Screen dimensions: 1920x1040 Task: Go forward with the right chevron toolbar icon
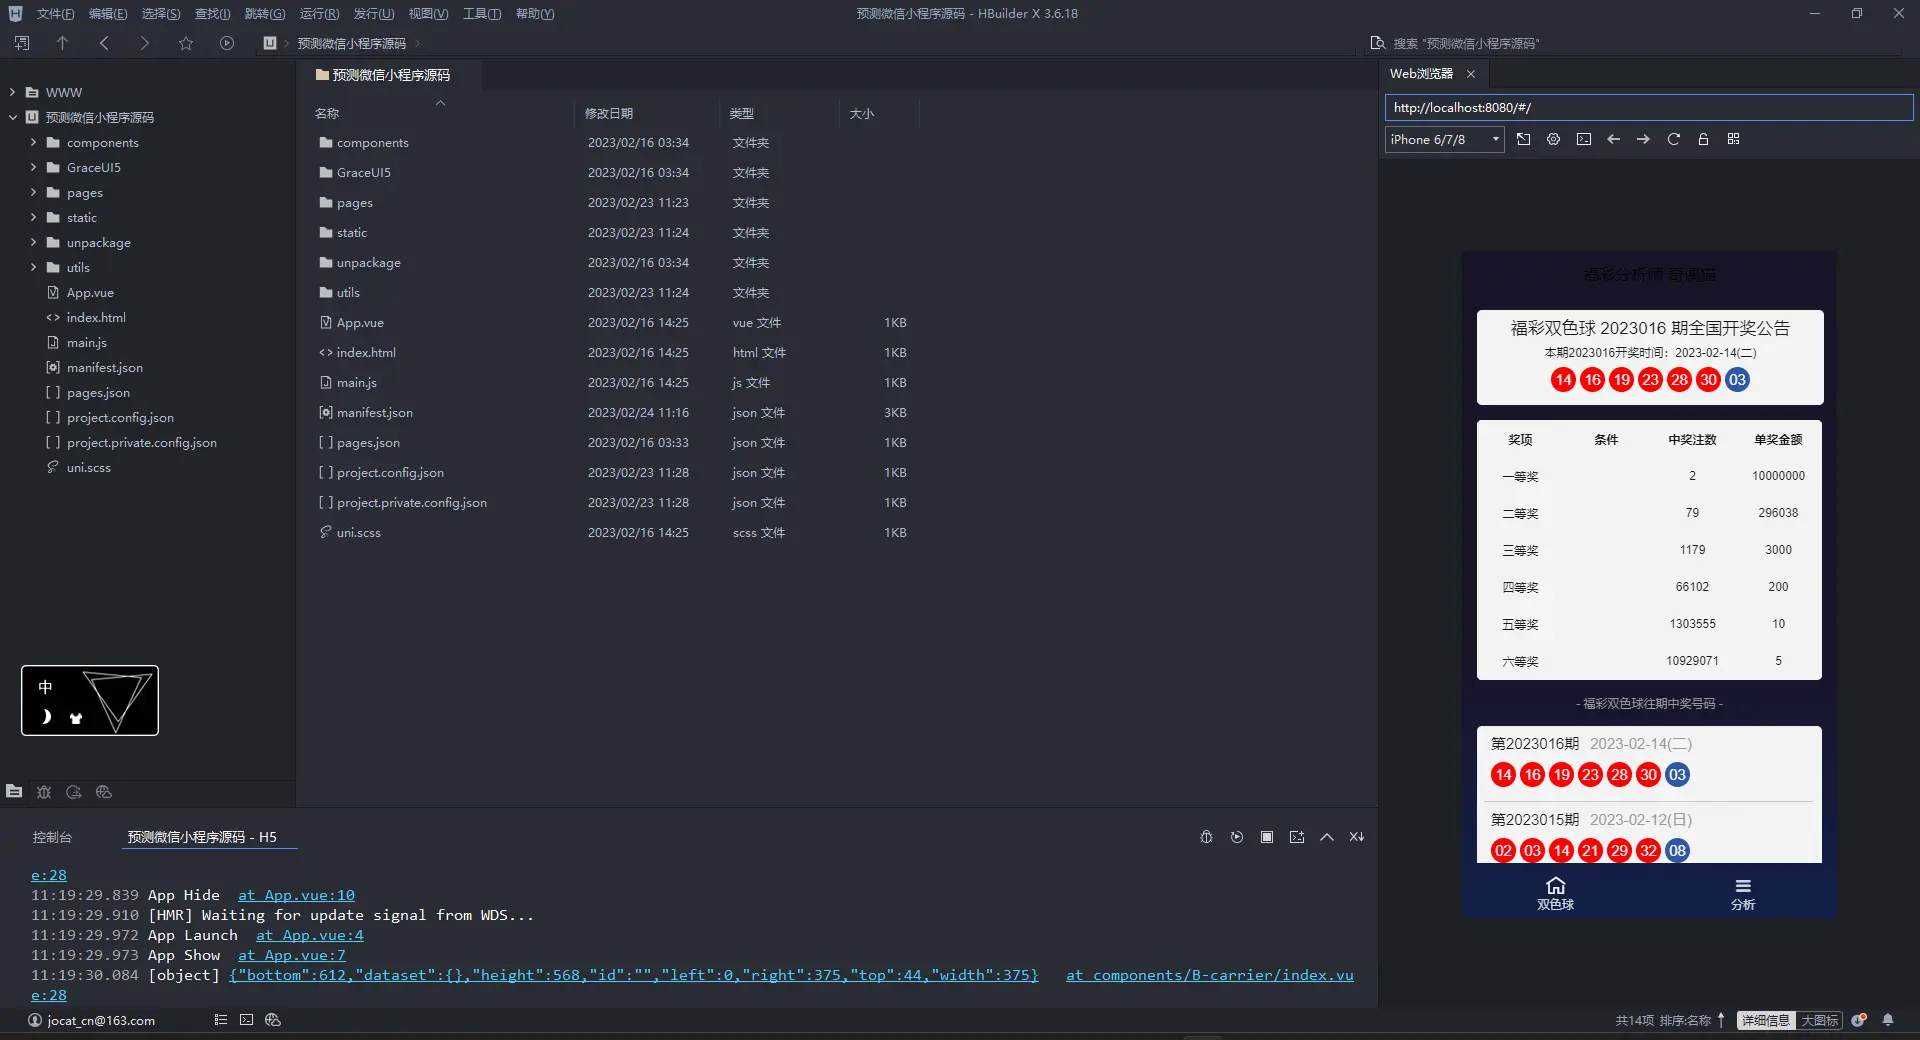(144, 43)
